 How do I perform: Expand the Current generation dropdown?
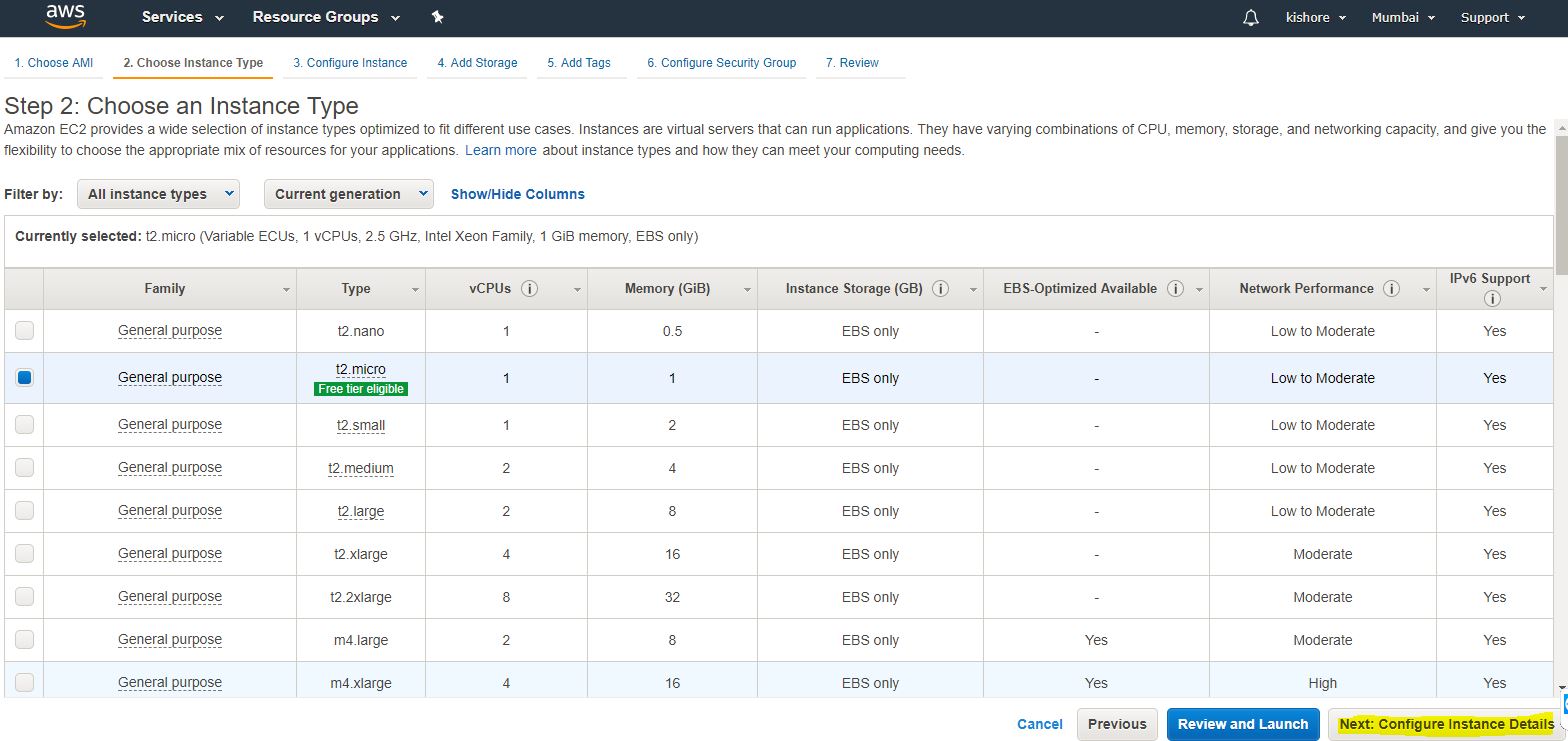click(348, 194)
